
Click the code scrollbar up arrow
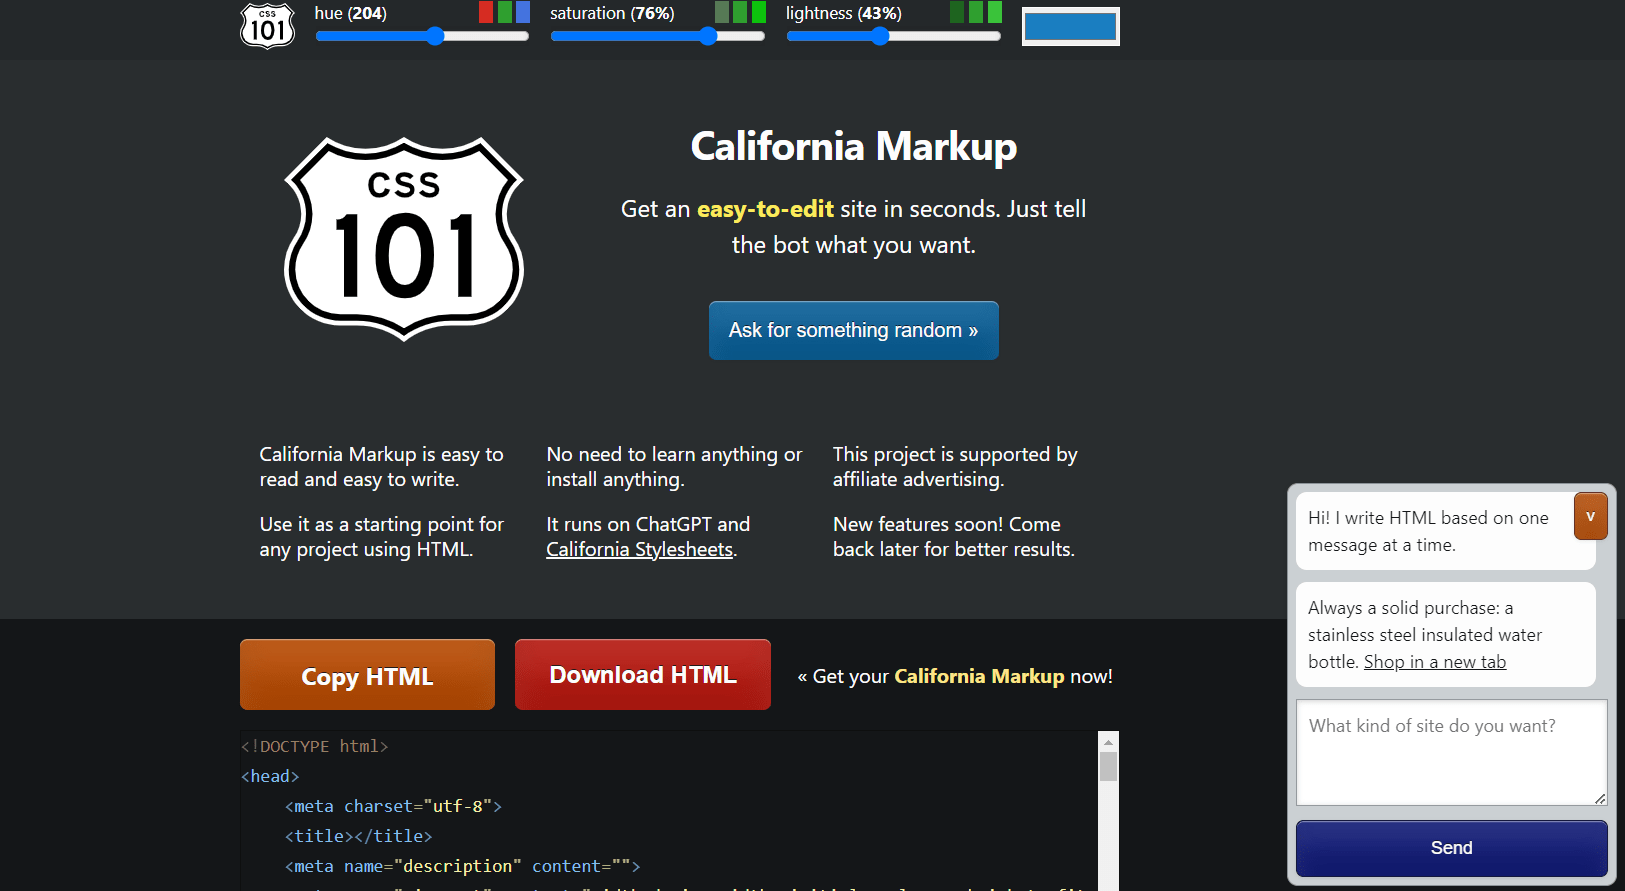point(1108,741)
